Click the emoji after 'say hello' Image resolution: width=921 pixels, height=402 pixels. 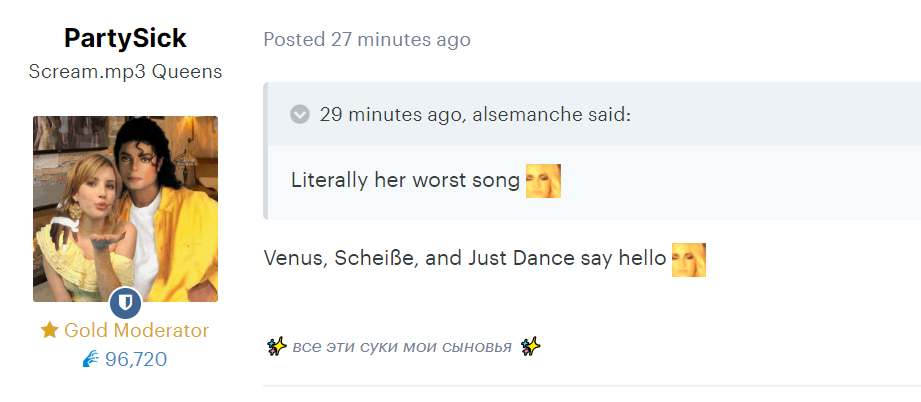[x=688, y=260]
